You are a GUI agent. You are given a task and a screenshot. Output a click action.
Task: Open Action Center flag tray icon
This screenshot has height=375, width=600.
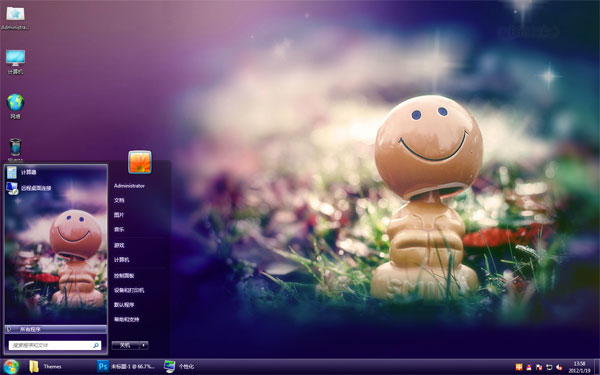pos(539,367)
